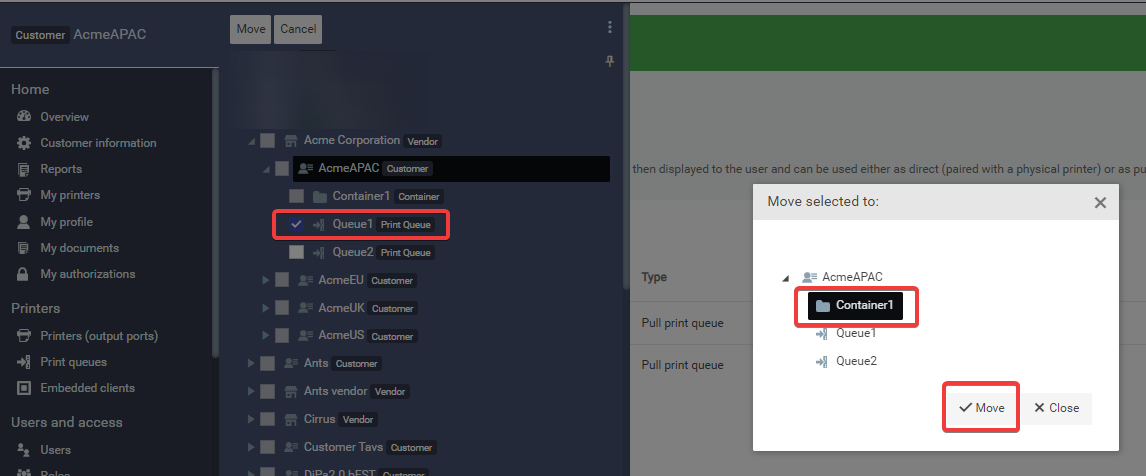The image size is (1146, 476).
Task: Click Container1 folder icon in move dialog
Action: click(823, 305)
